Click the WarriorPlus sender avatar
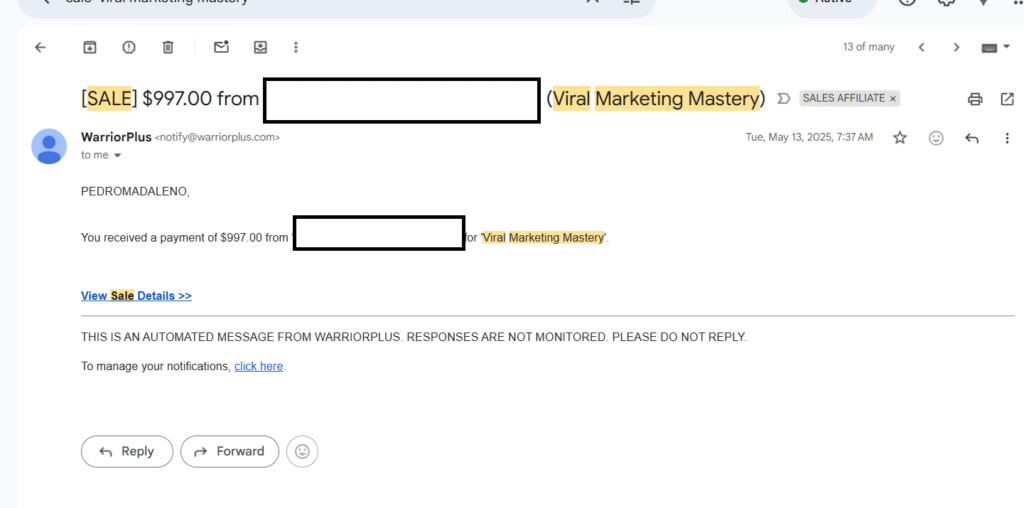This screenshot has height=508, width=1024. pos(49,146)
